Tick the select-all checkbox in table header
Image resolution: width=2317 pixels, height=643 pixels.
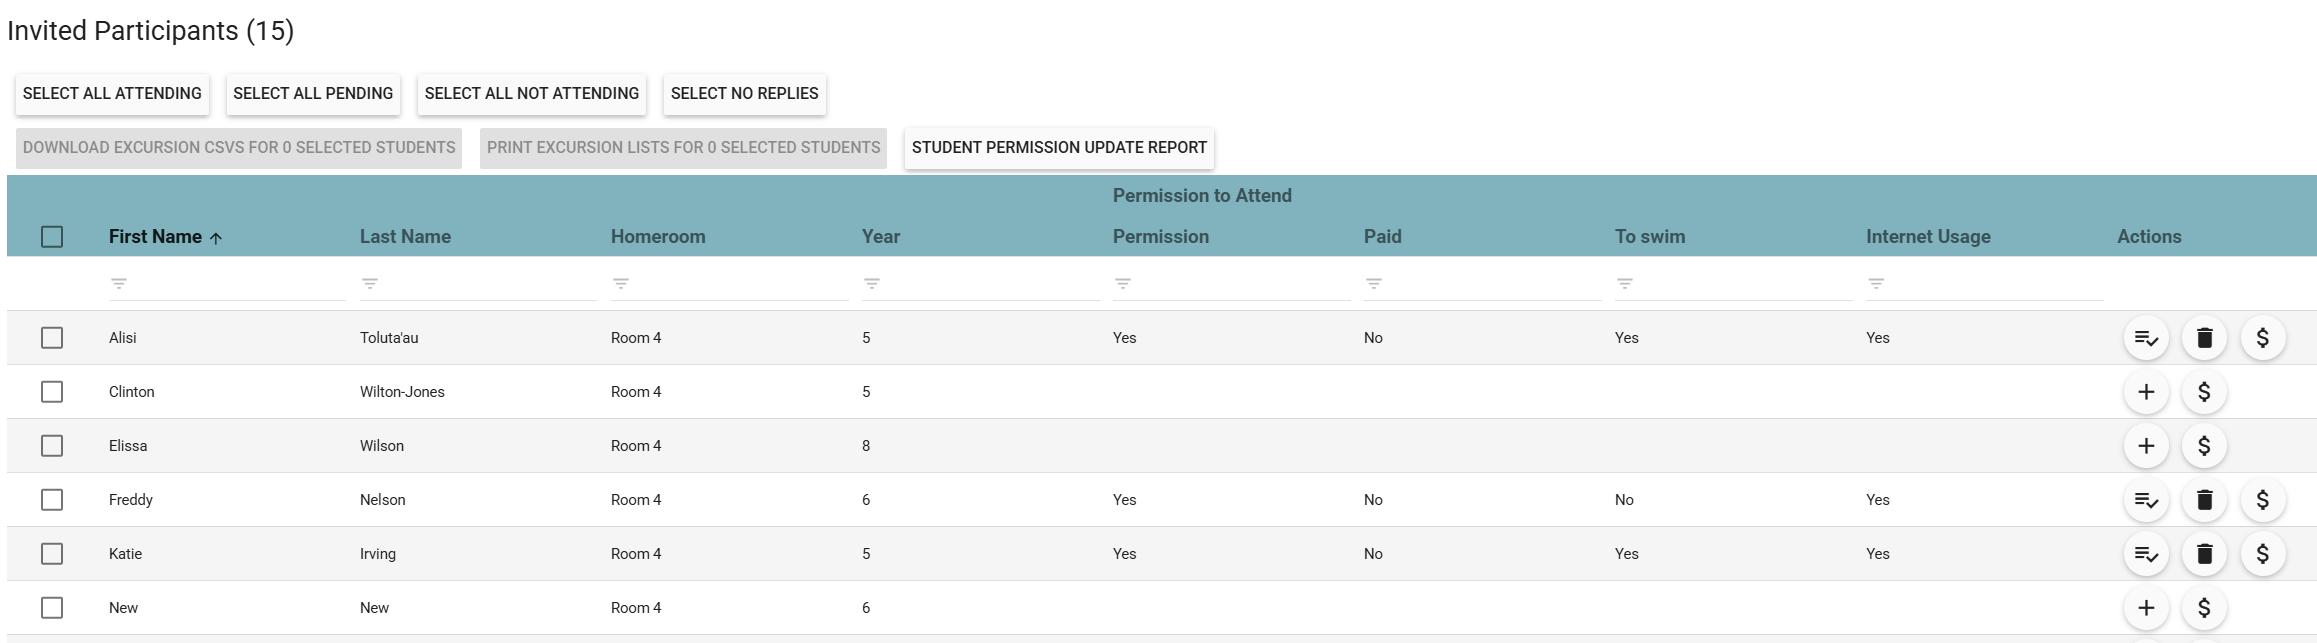tap(52, 237)
